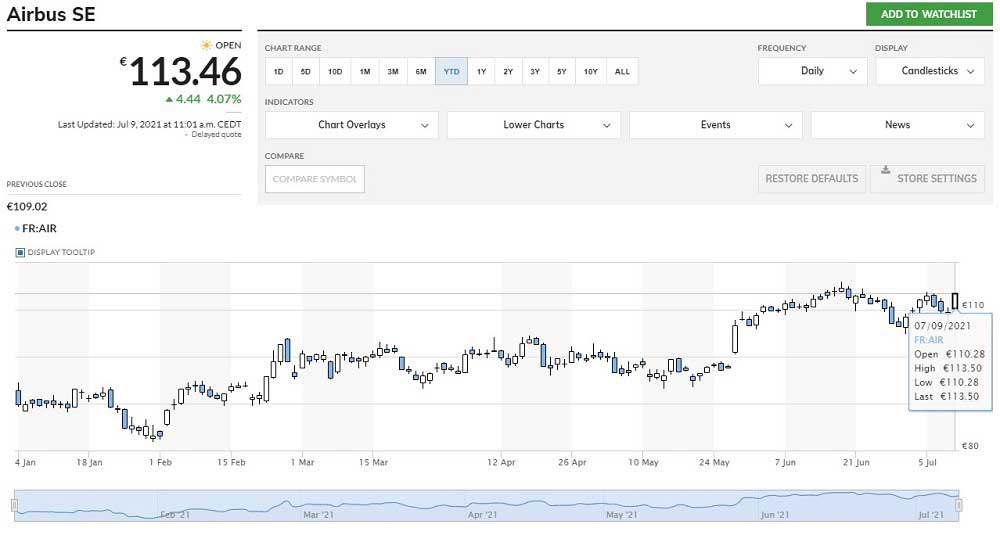Select the 10Y chart range
Viewport: 1000px width, 535px height.
click(x=591, y=71)
